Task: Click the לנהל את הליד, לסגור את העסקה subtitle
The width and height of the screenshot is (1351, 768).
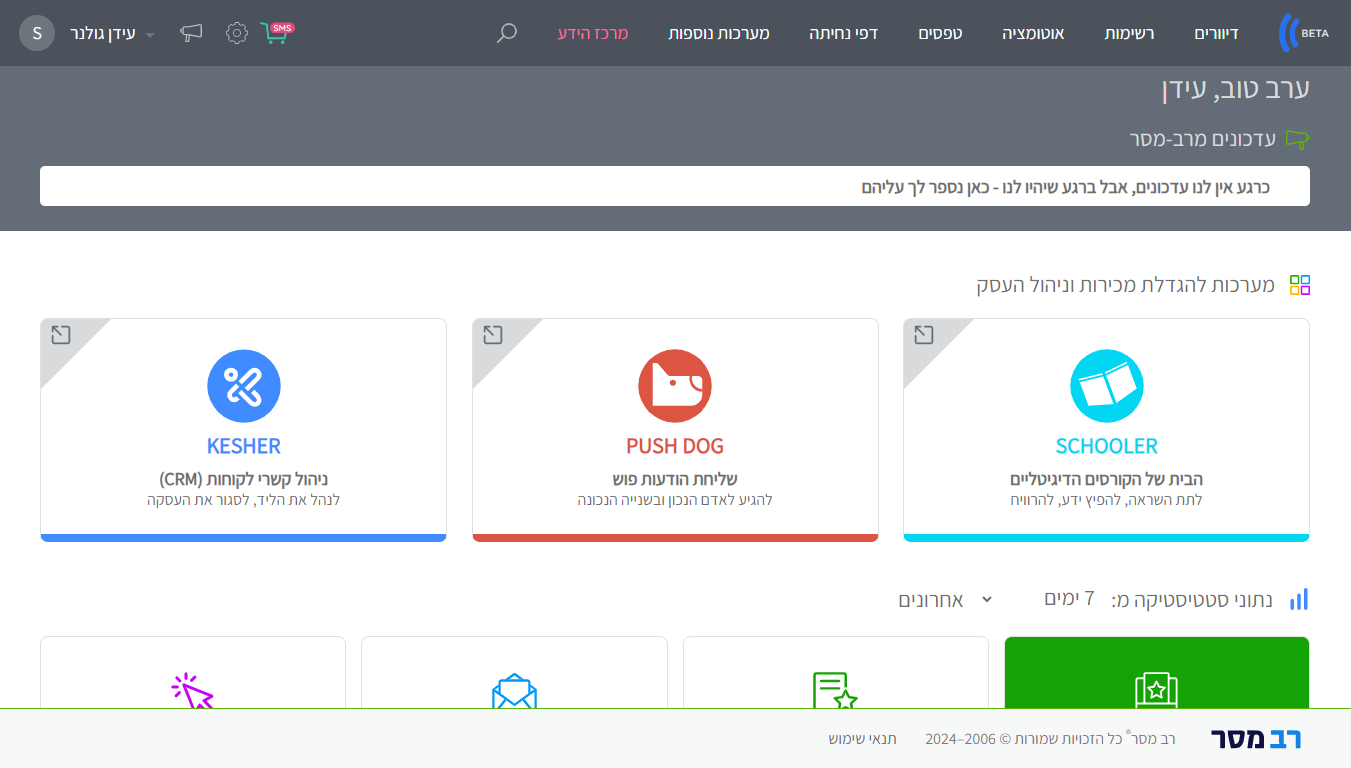Action: (244, 500)
